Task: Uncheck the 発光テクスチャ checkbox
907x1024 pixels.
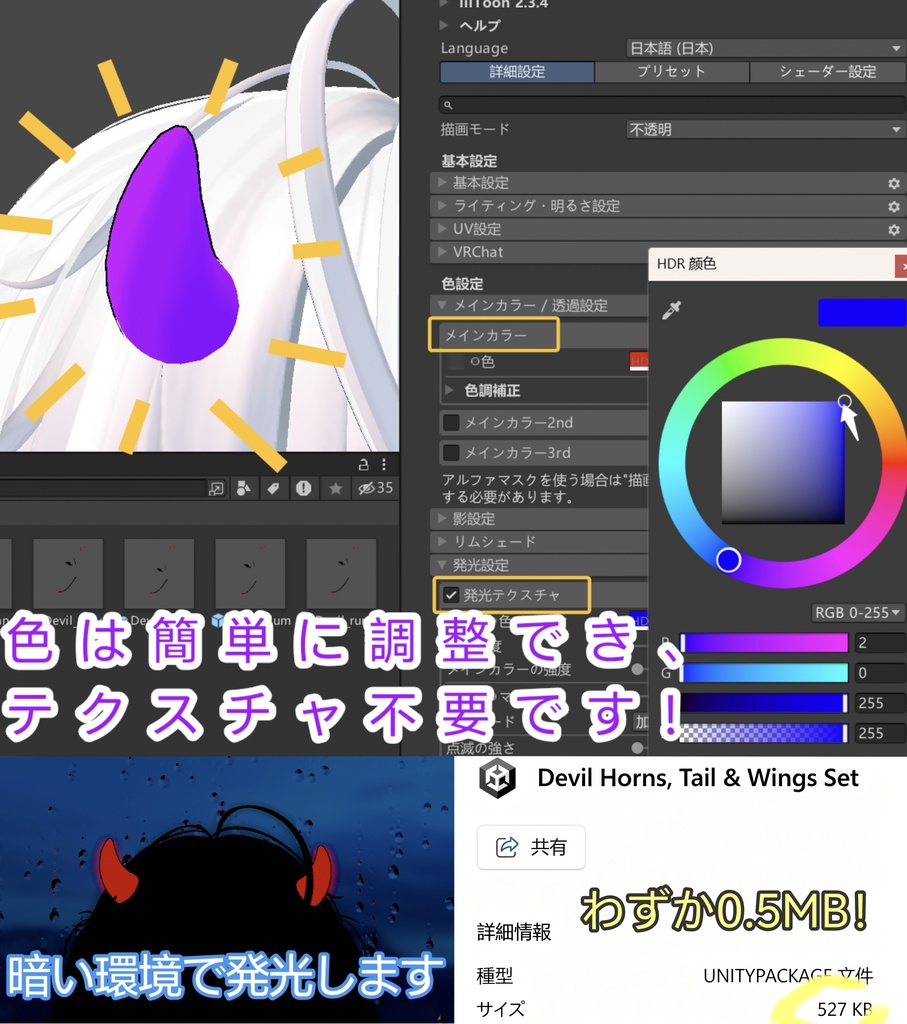Action: 451,595
